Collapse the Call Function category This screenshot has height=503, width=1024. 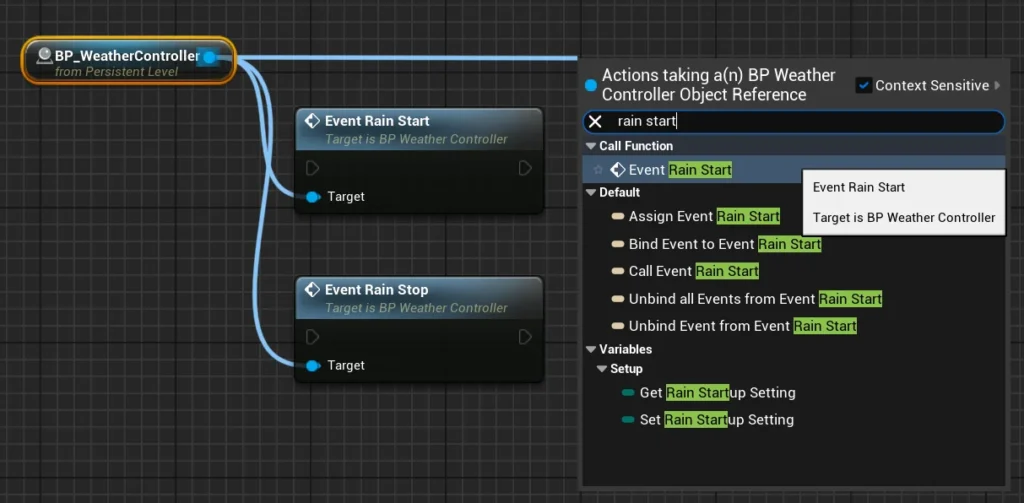(x=590, y=146)
